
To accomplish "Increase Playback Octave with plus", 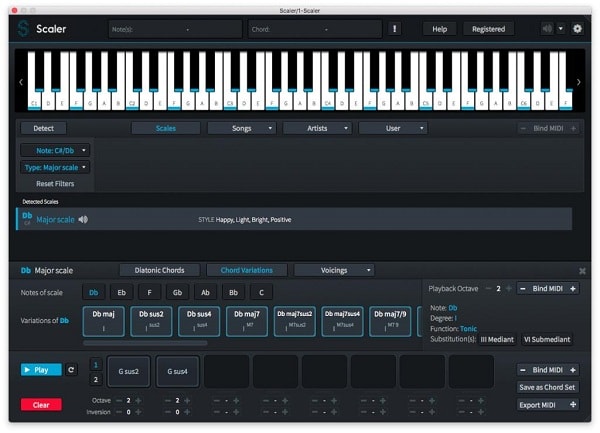I will click(509, 288).
